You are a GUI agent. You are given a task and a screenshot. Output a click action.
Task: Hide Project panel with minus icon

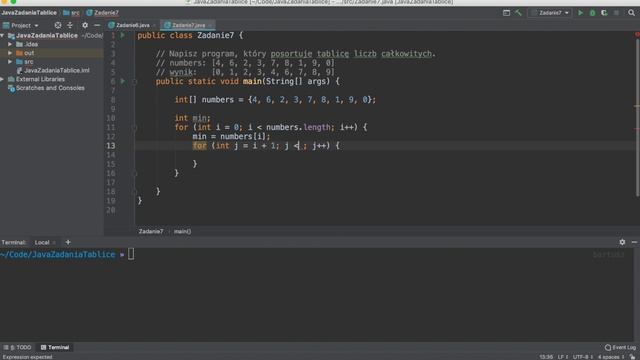point(97,25)
